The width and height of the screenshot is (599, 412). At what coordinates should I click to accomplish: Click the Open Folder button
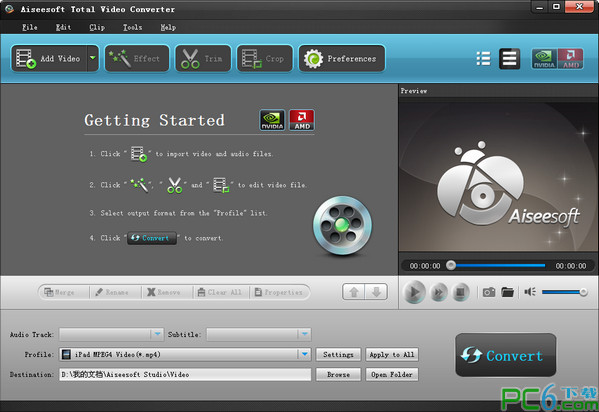pyautogui.click(x=392, y=375)
